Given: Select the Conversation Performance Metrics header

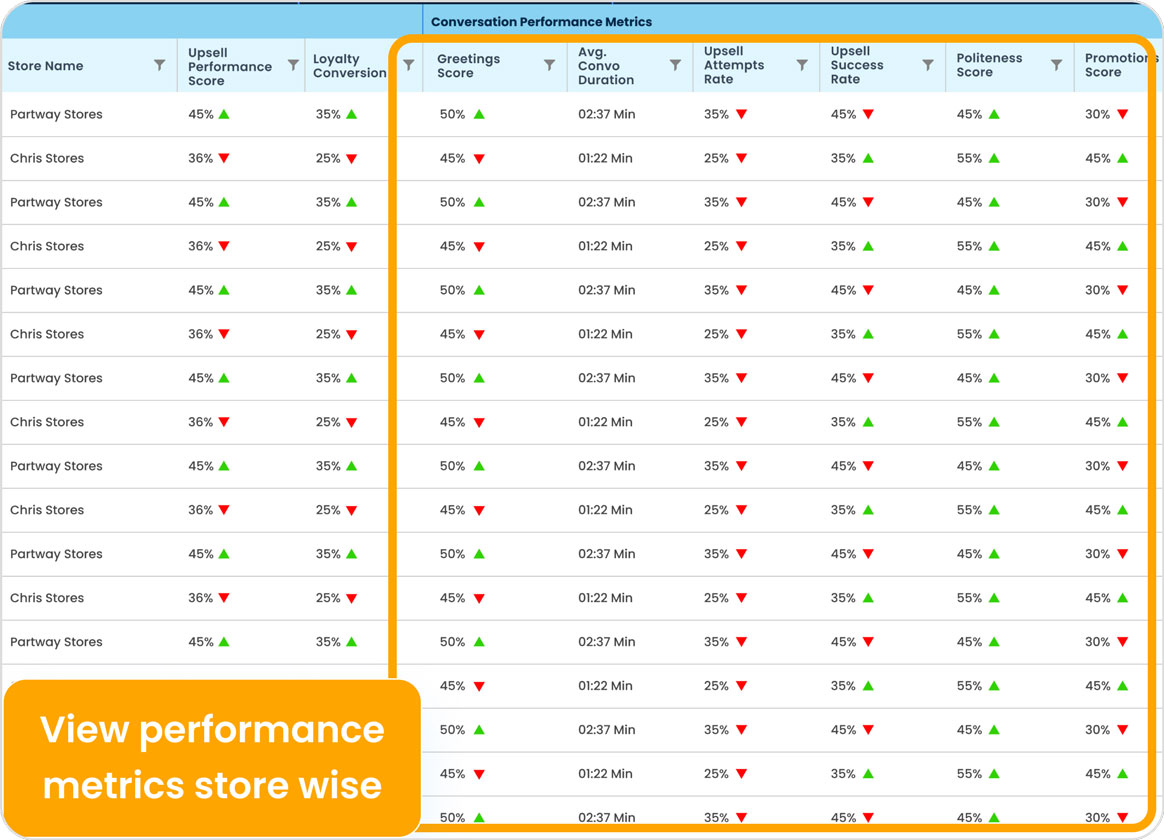Looking at the screenshot, I should coord(540,21).
